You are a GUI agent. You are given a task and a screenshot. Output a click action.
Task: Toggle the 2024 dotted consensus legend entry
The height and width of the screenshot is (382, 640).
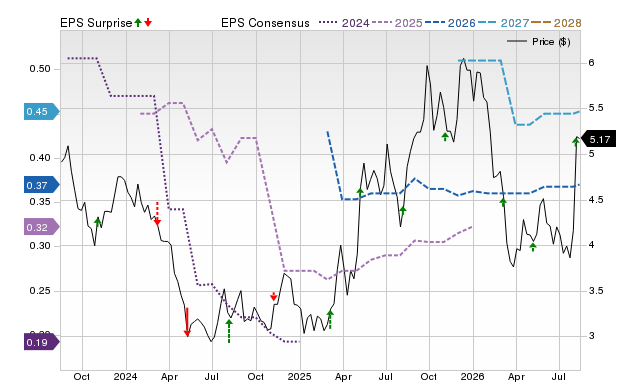coord(344,23)
